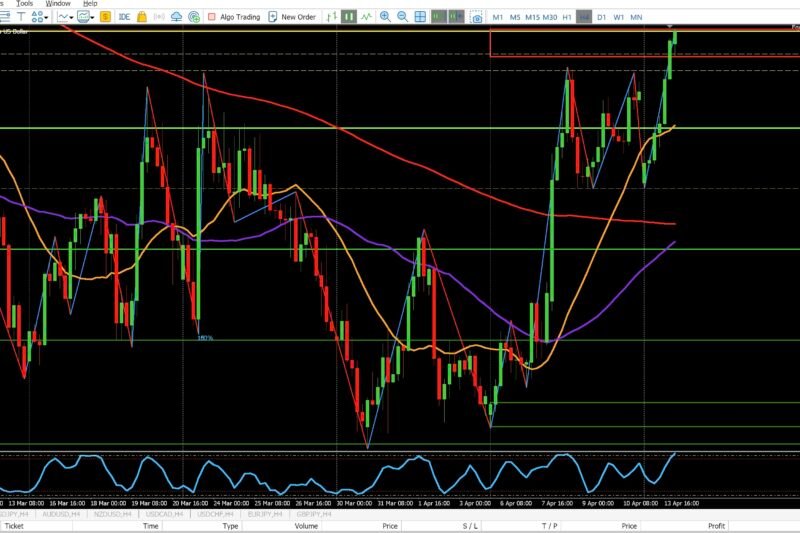Viewport: 800px width, 533px height.
Task: Toggle chart shift
Action: [x=456, y=17]
